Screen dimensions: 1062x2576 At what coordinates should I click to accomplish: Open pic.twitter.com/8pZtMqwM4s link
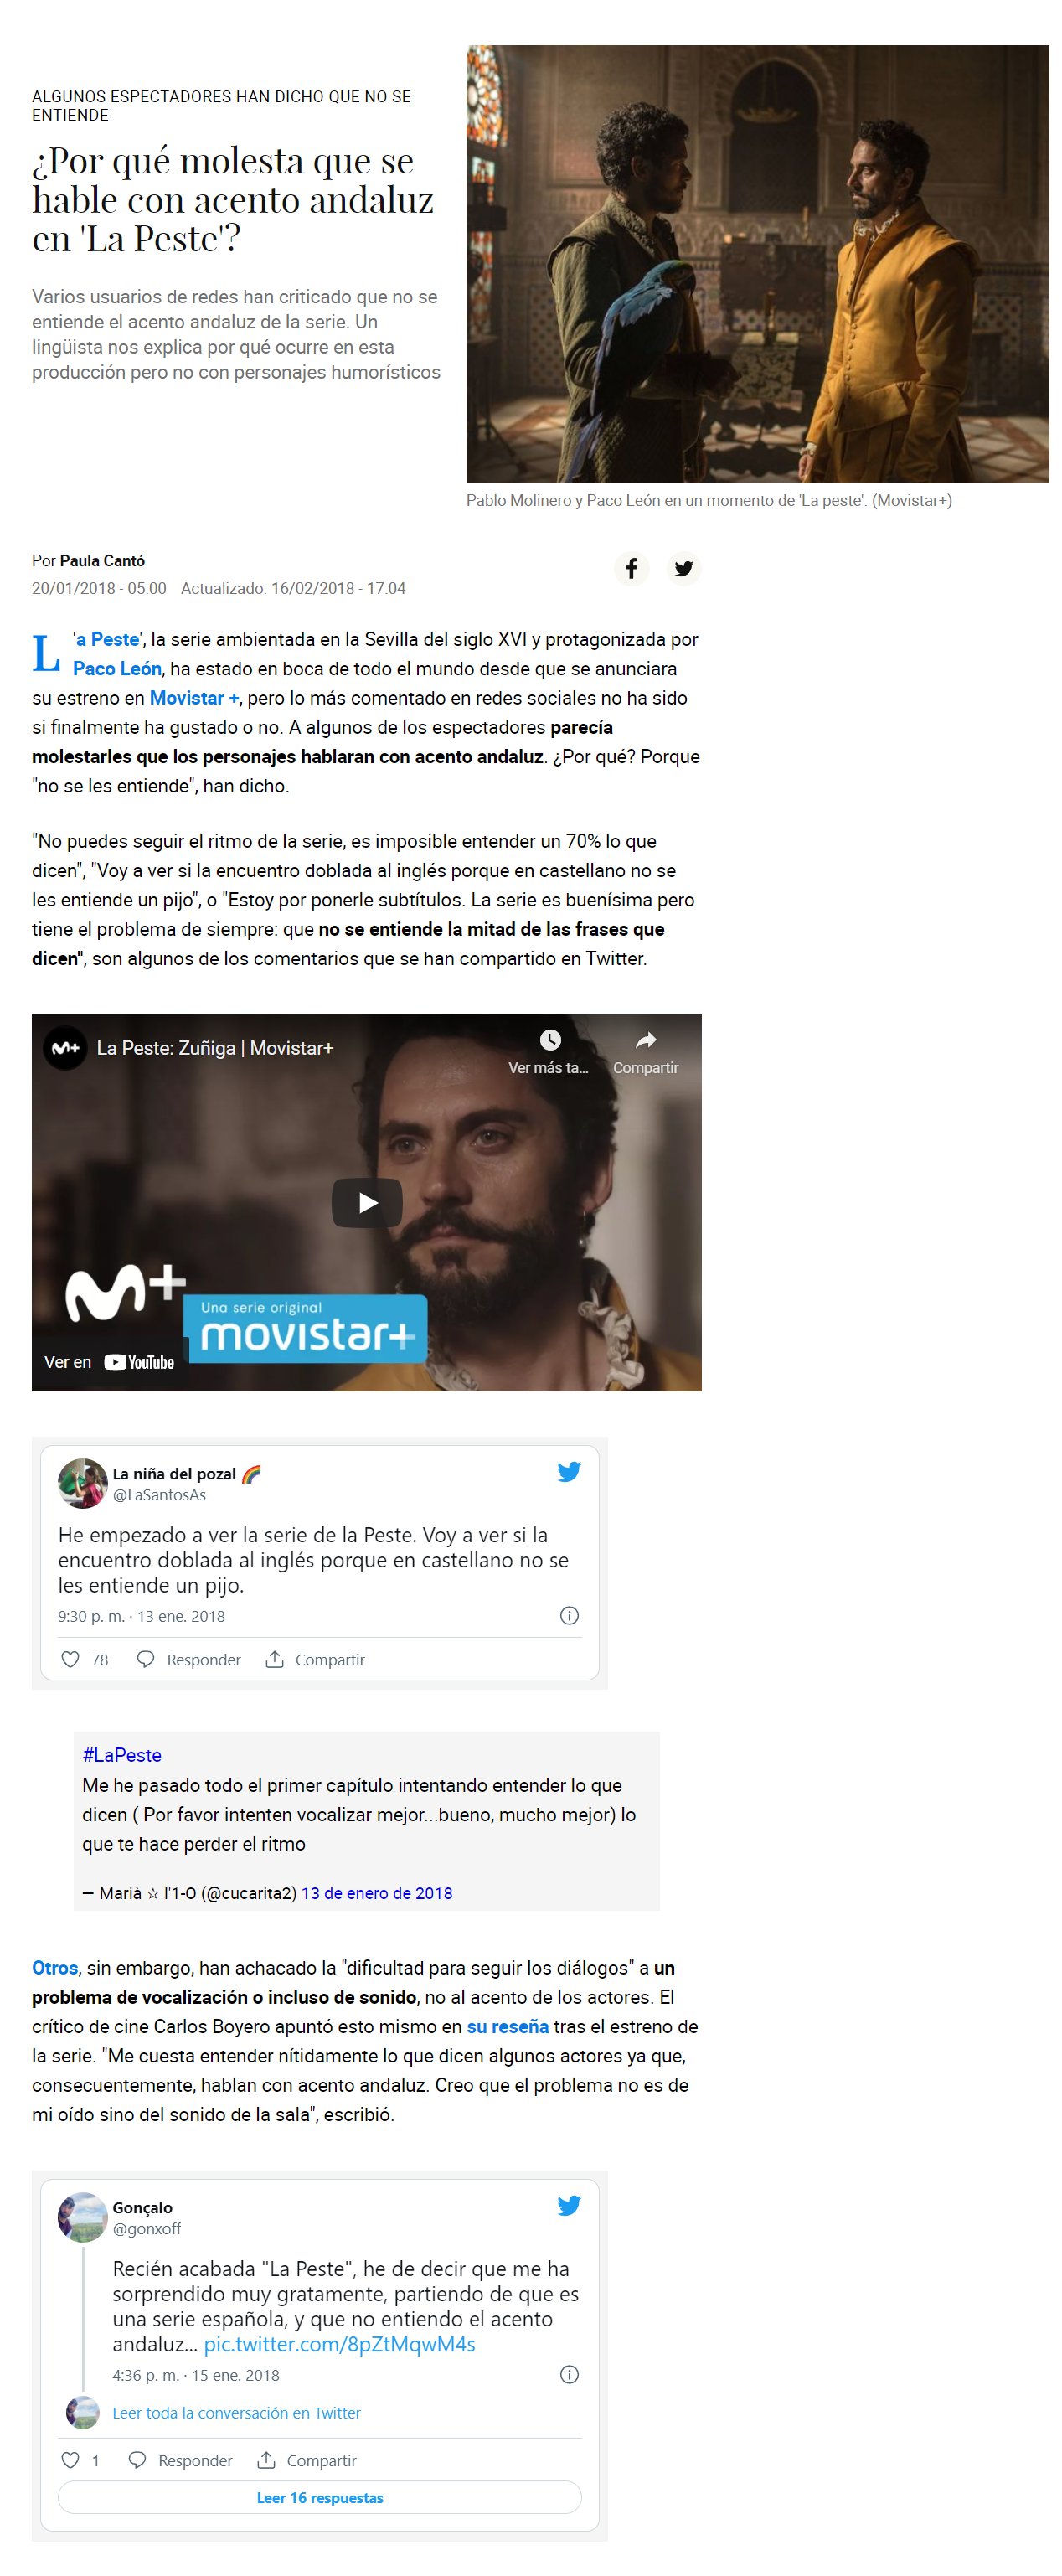(339, 2345)
